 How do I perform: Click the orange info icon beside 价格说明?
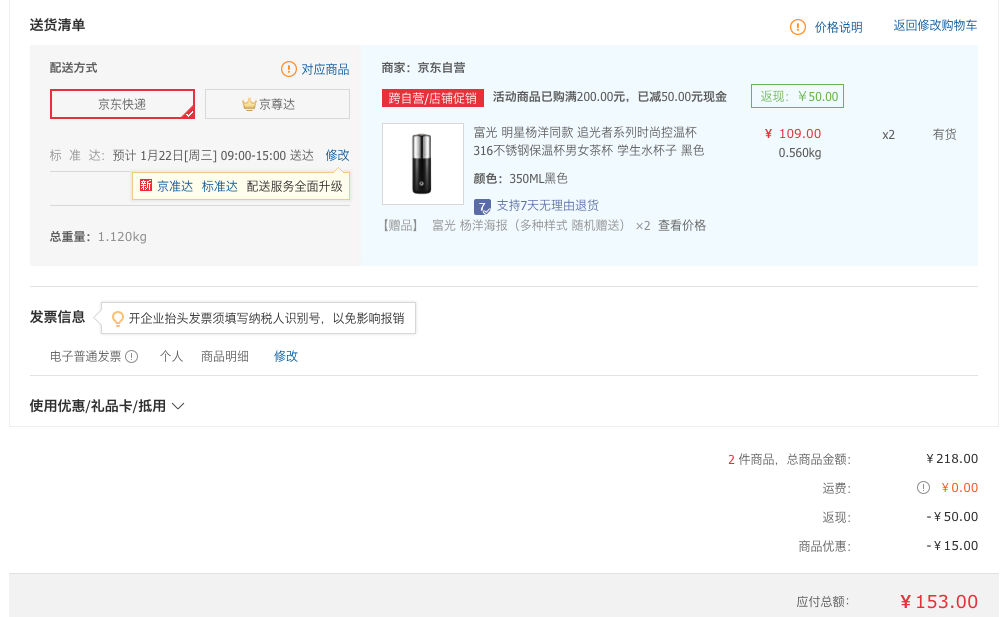tap(797, 27)
